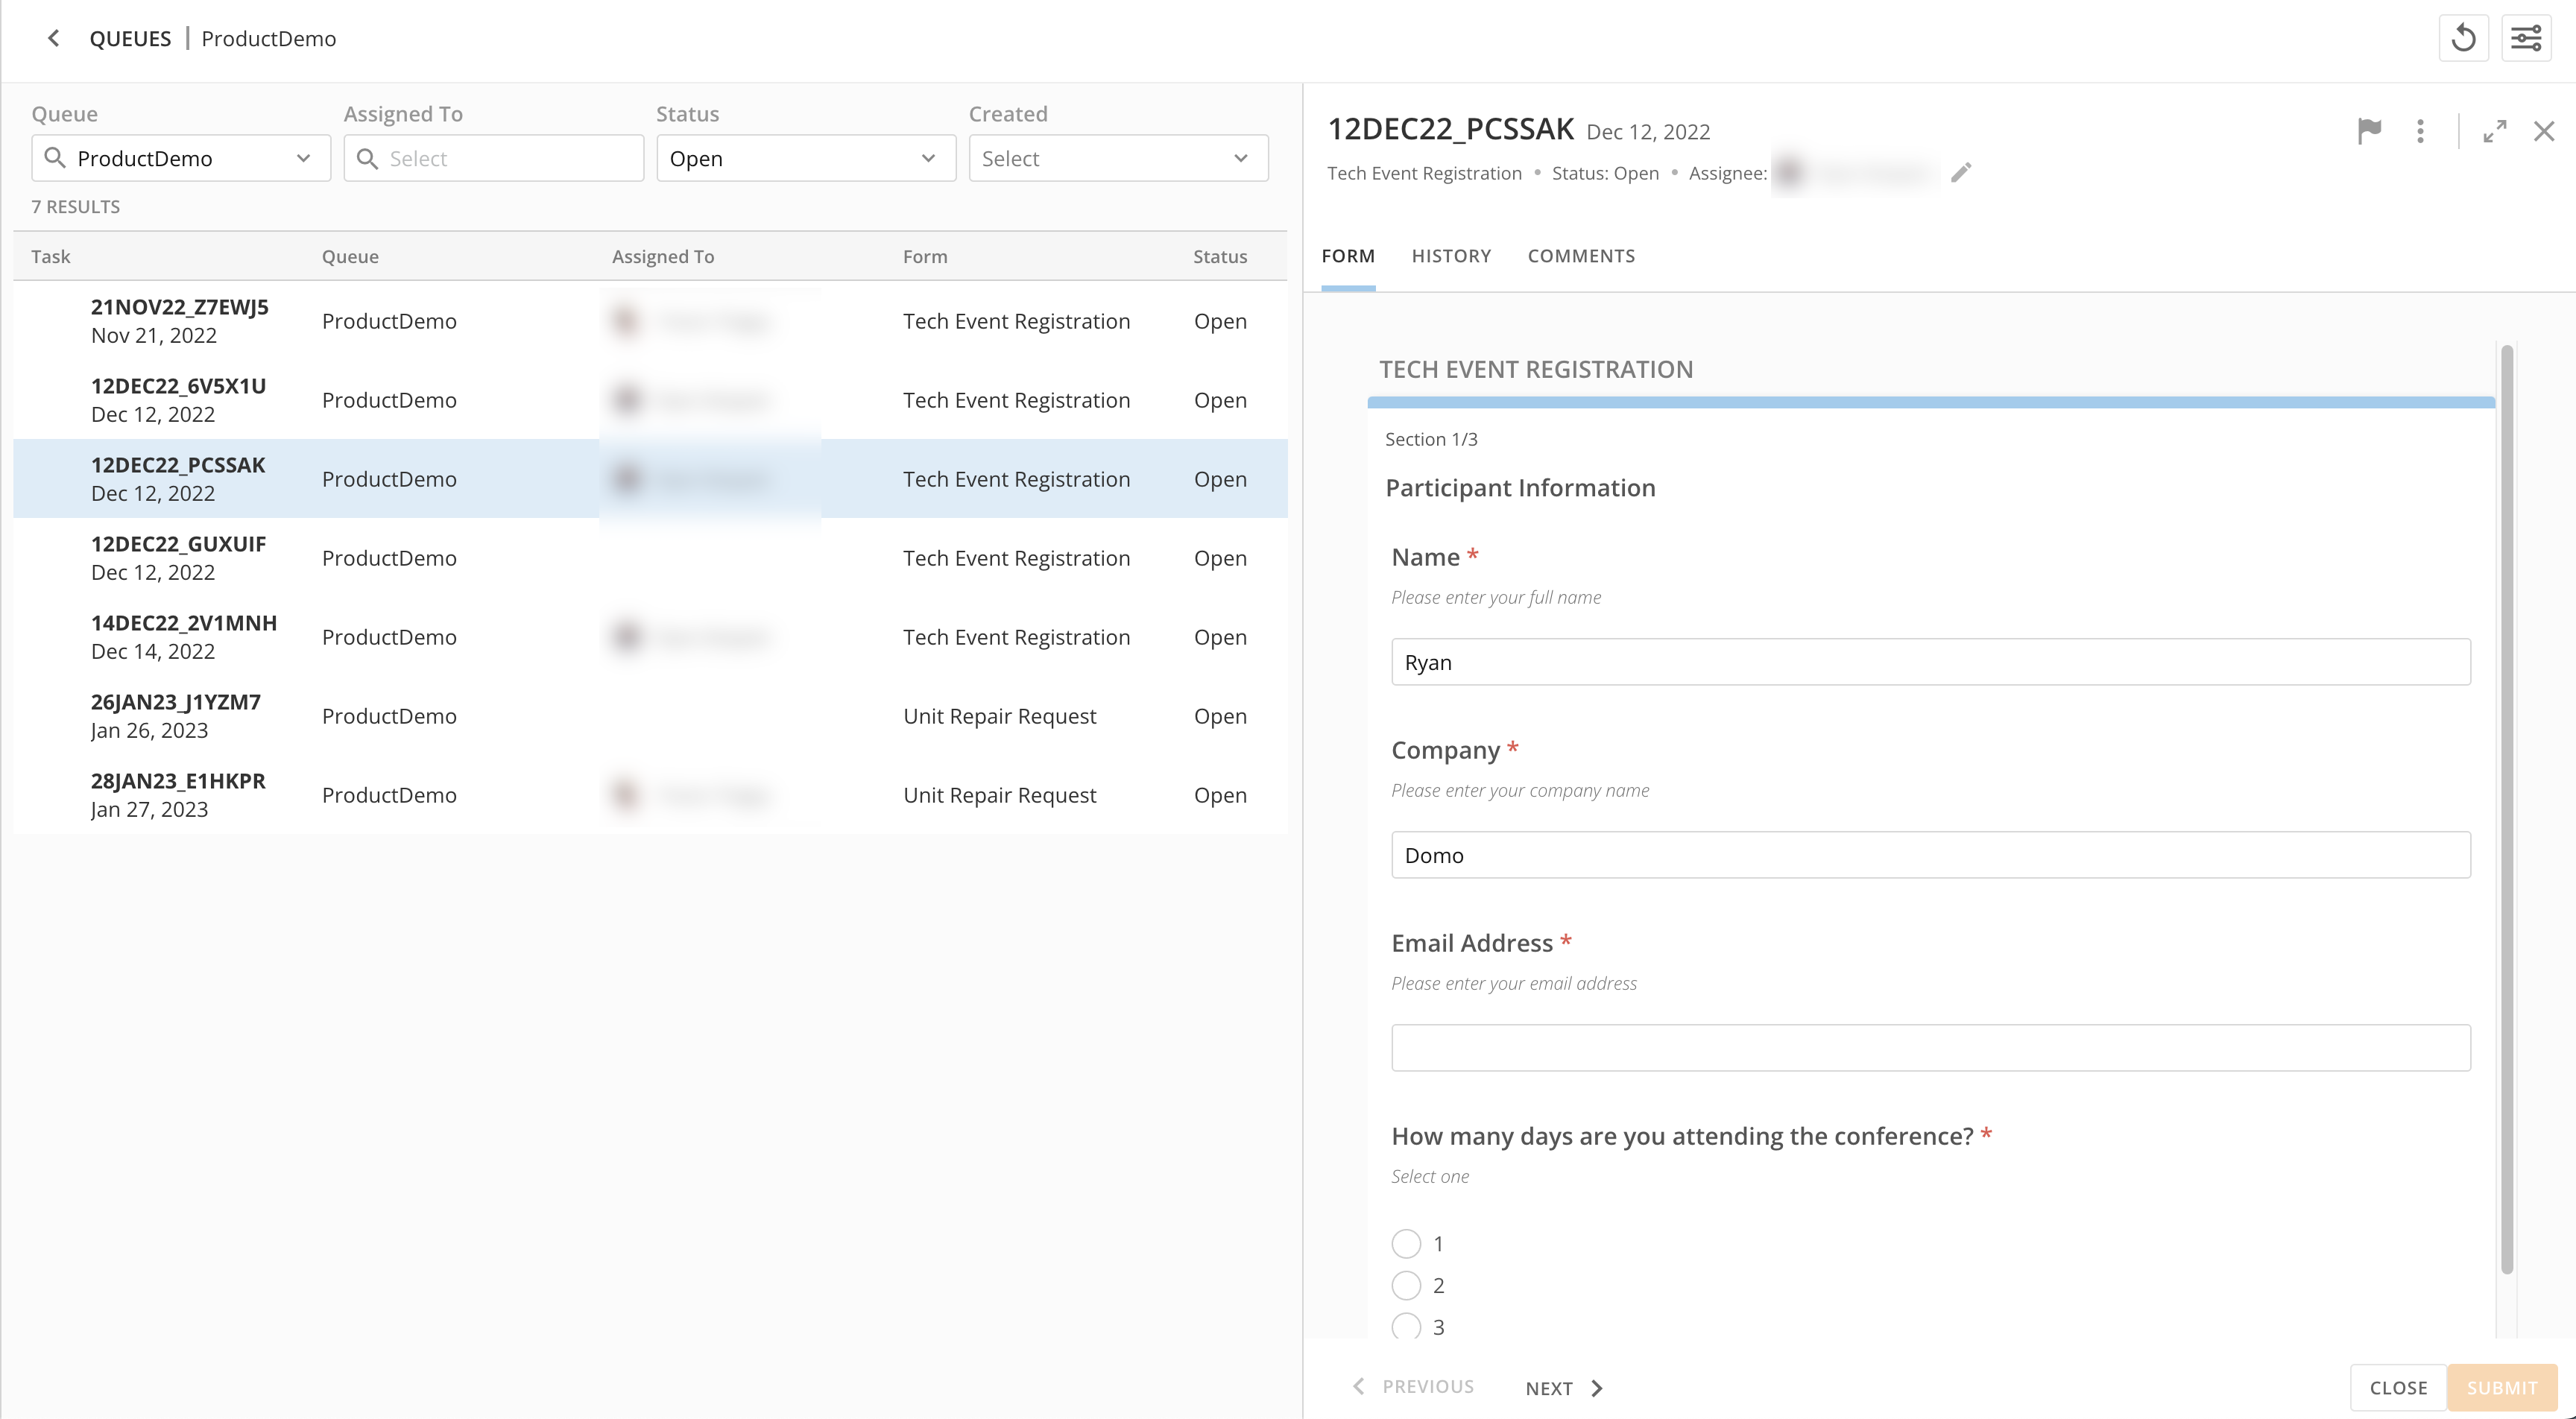2576x1419 pixels.
Task: Select 1 day attending radio option
Action: [1406, 1243]
